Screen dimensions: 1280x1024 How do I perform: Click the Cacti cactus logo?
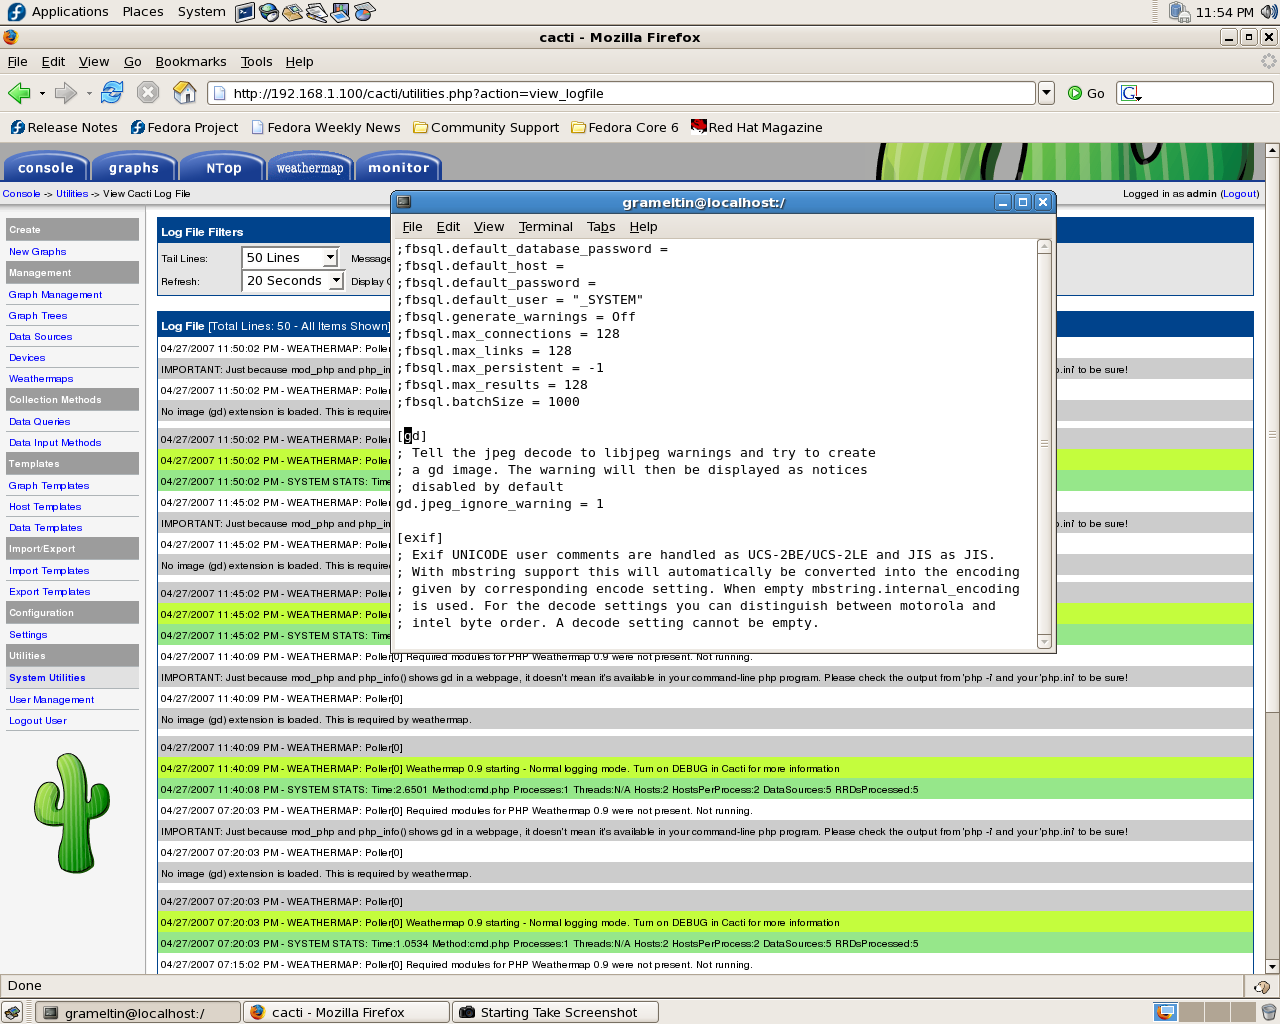[72, 813]
